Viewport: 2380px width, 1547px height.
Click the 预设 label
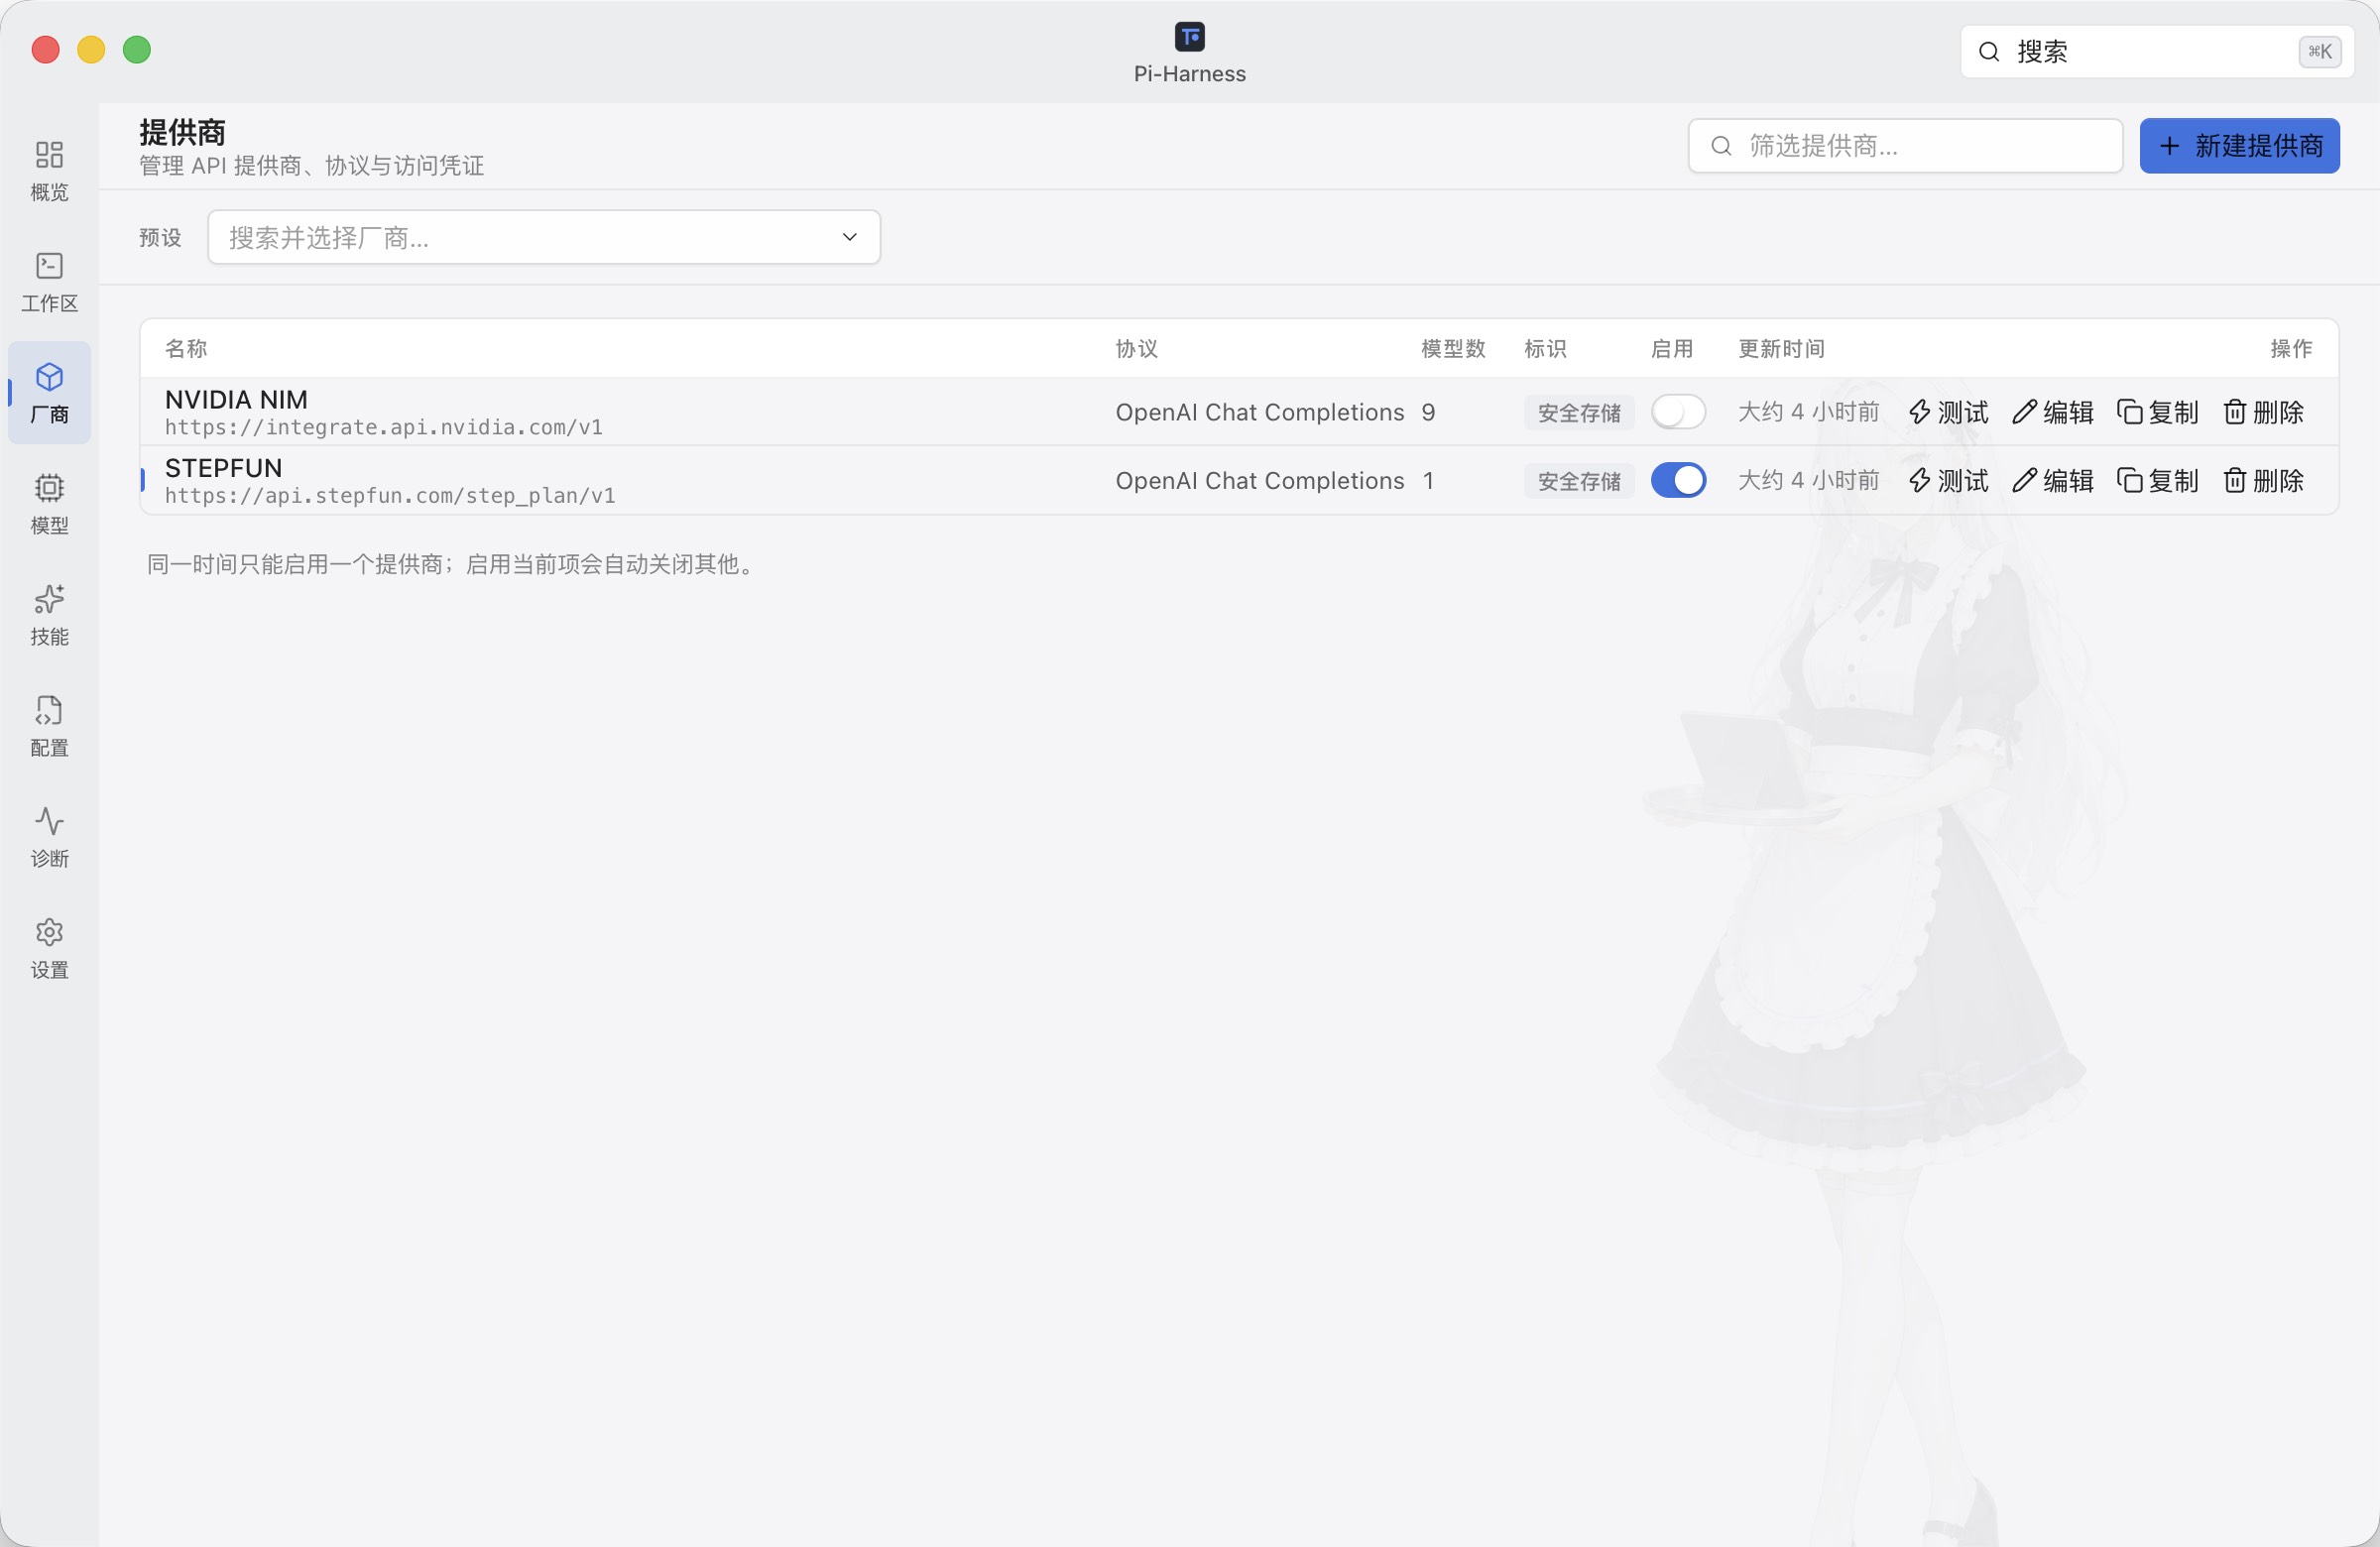pyautogui.click(x=160, y=237)
